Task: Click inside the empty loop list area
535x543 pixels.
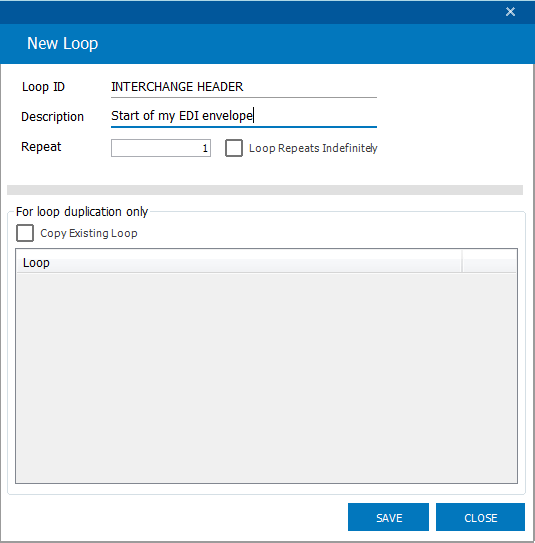Action: (266, 377)
